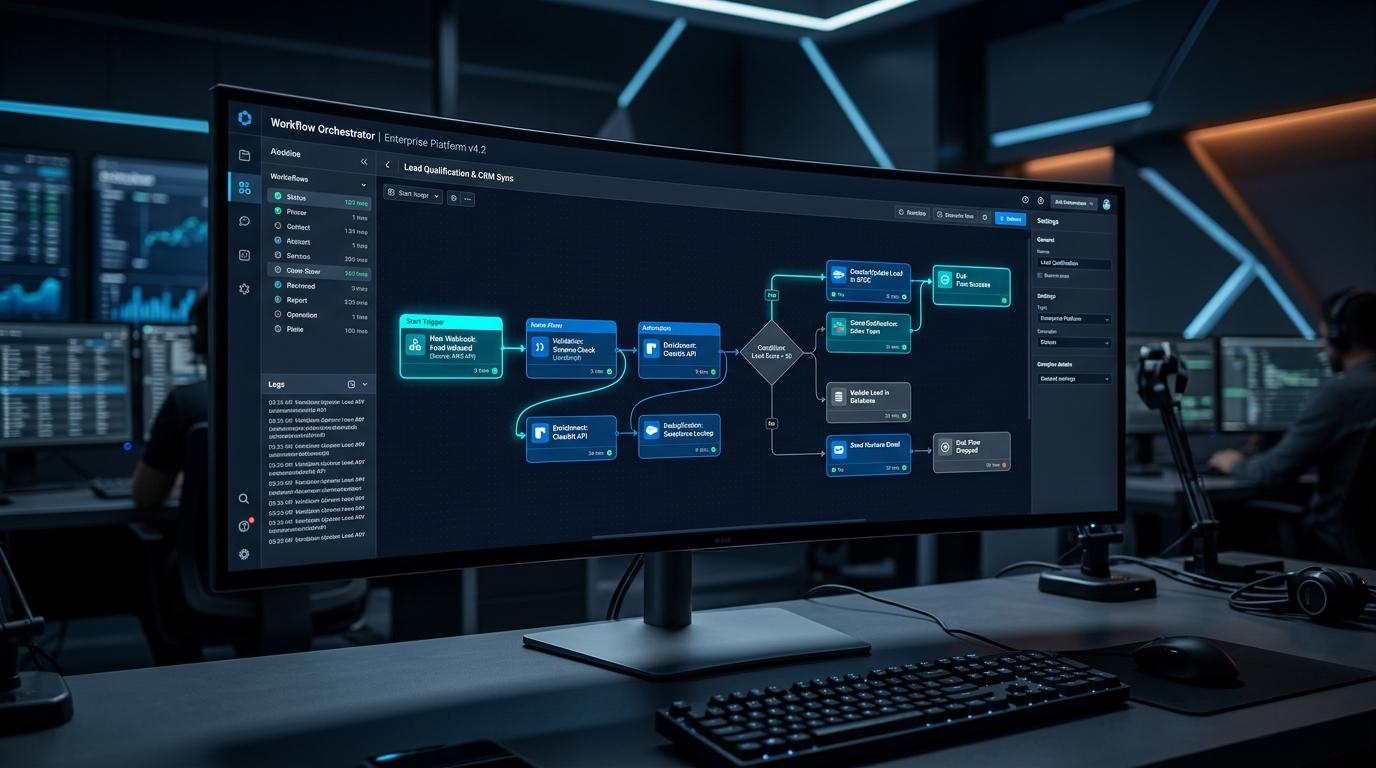Screen dimensions: 1376x768
Task: Open the user avatar at the top right
Action: pyautogui.click(x=1106, y=204)
